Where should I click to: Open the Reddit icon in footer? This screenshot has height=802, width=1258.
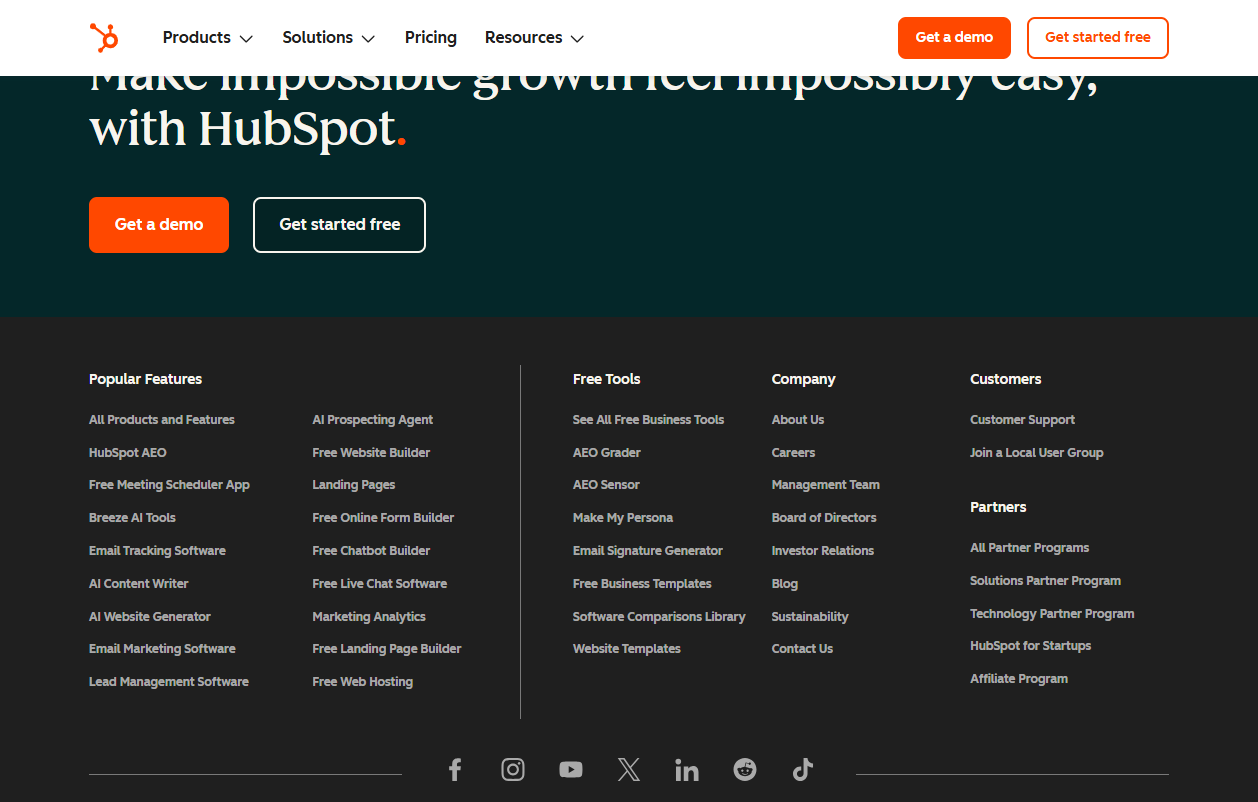coord(745,769)
